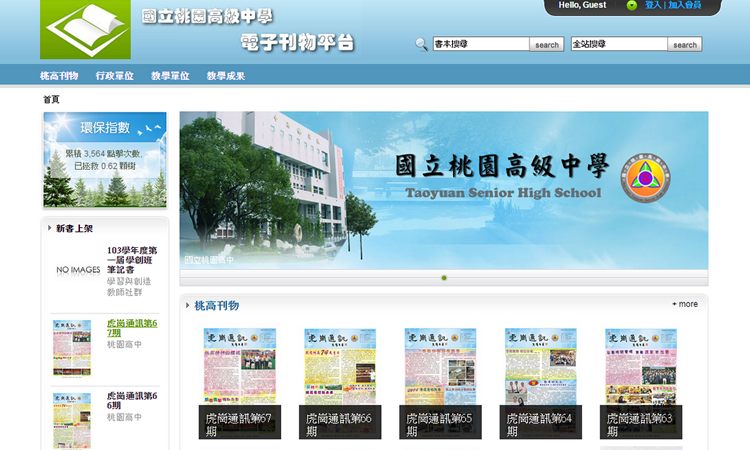The height and width of the screenshot is (450, 750).
Task: Expand the 新書上架 section arrow
Action: [49, 228]
